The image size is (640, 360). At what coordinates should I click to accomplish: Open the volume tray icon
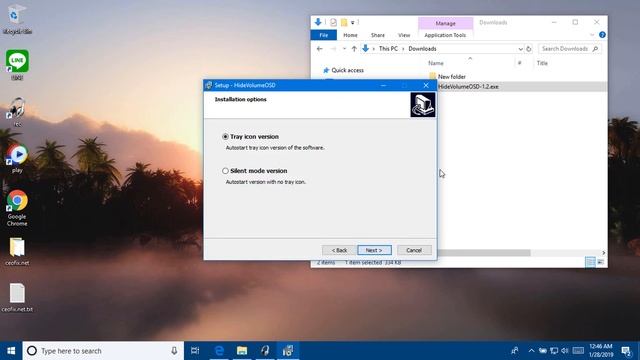[x=565, y=351]
